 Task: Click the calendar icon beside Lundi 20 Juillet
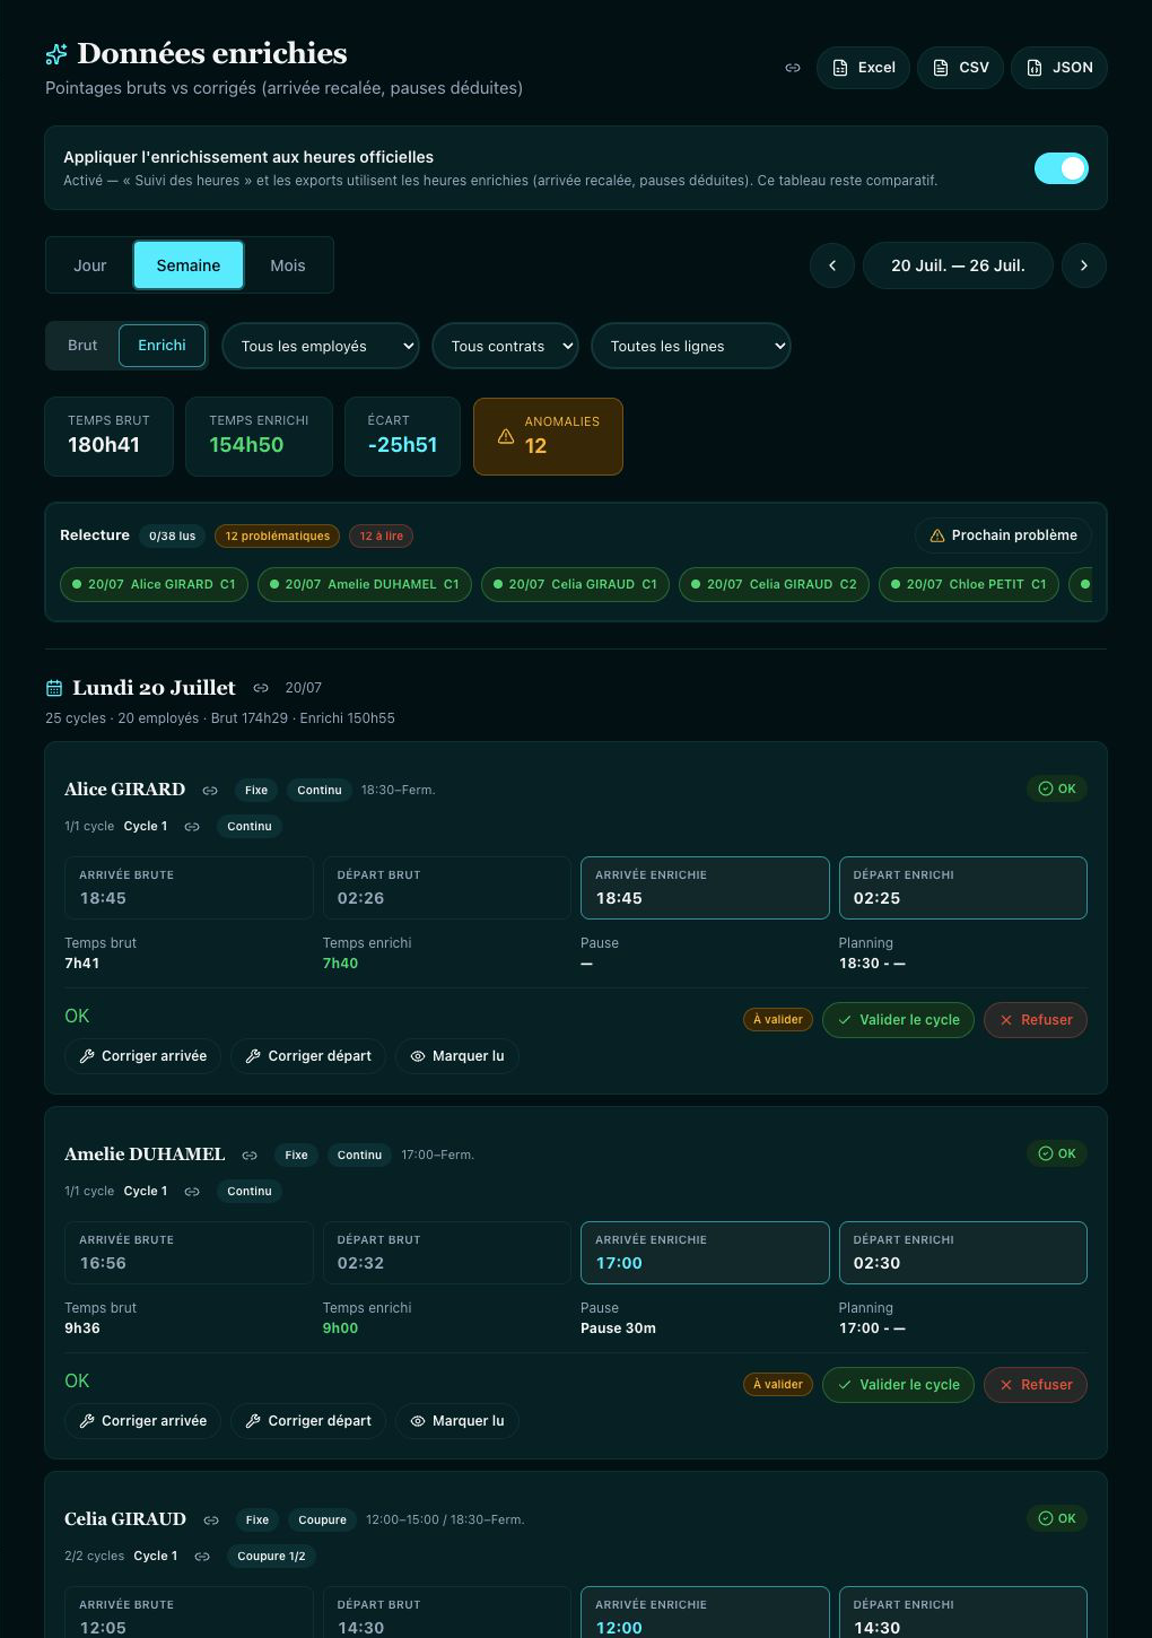click(x=54, y=688)
